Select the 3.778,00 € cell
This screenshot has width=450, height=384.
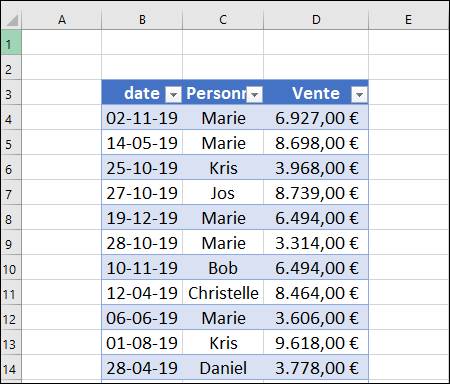(x=316, y=367)
